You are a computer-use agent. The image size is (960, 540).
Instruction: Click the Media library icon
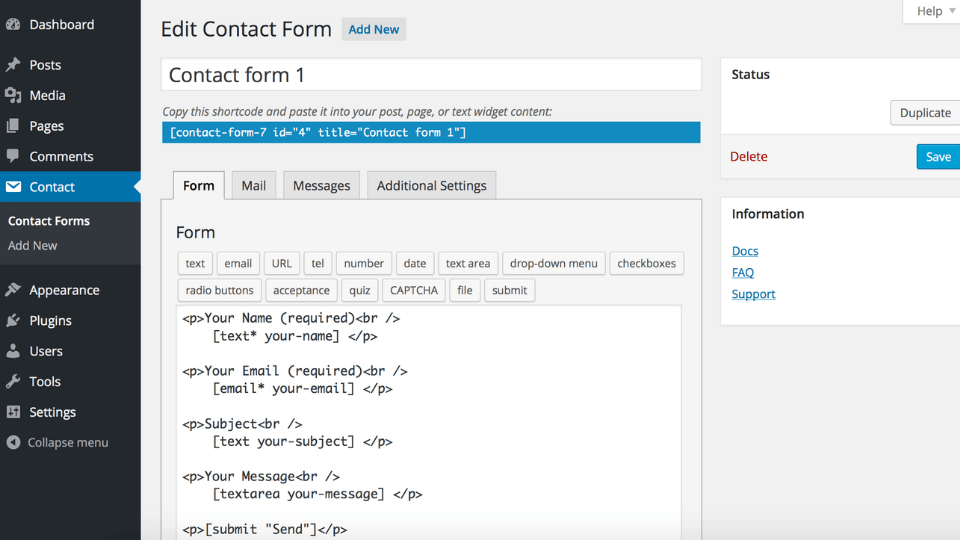pos(13,96)
